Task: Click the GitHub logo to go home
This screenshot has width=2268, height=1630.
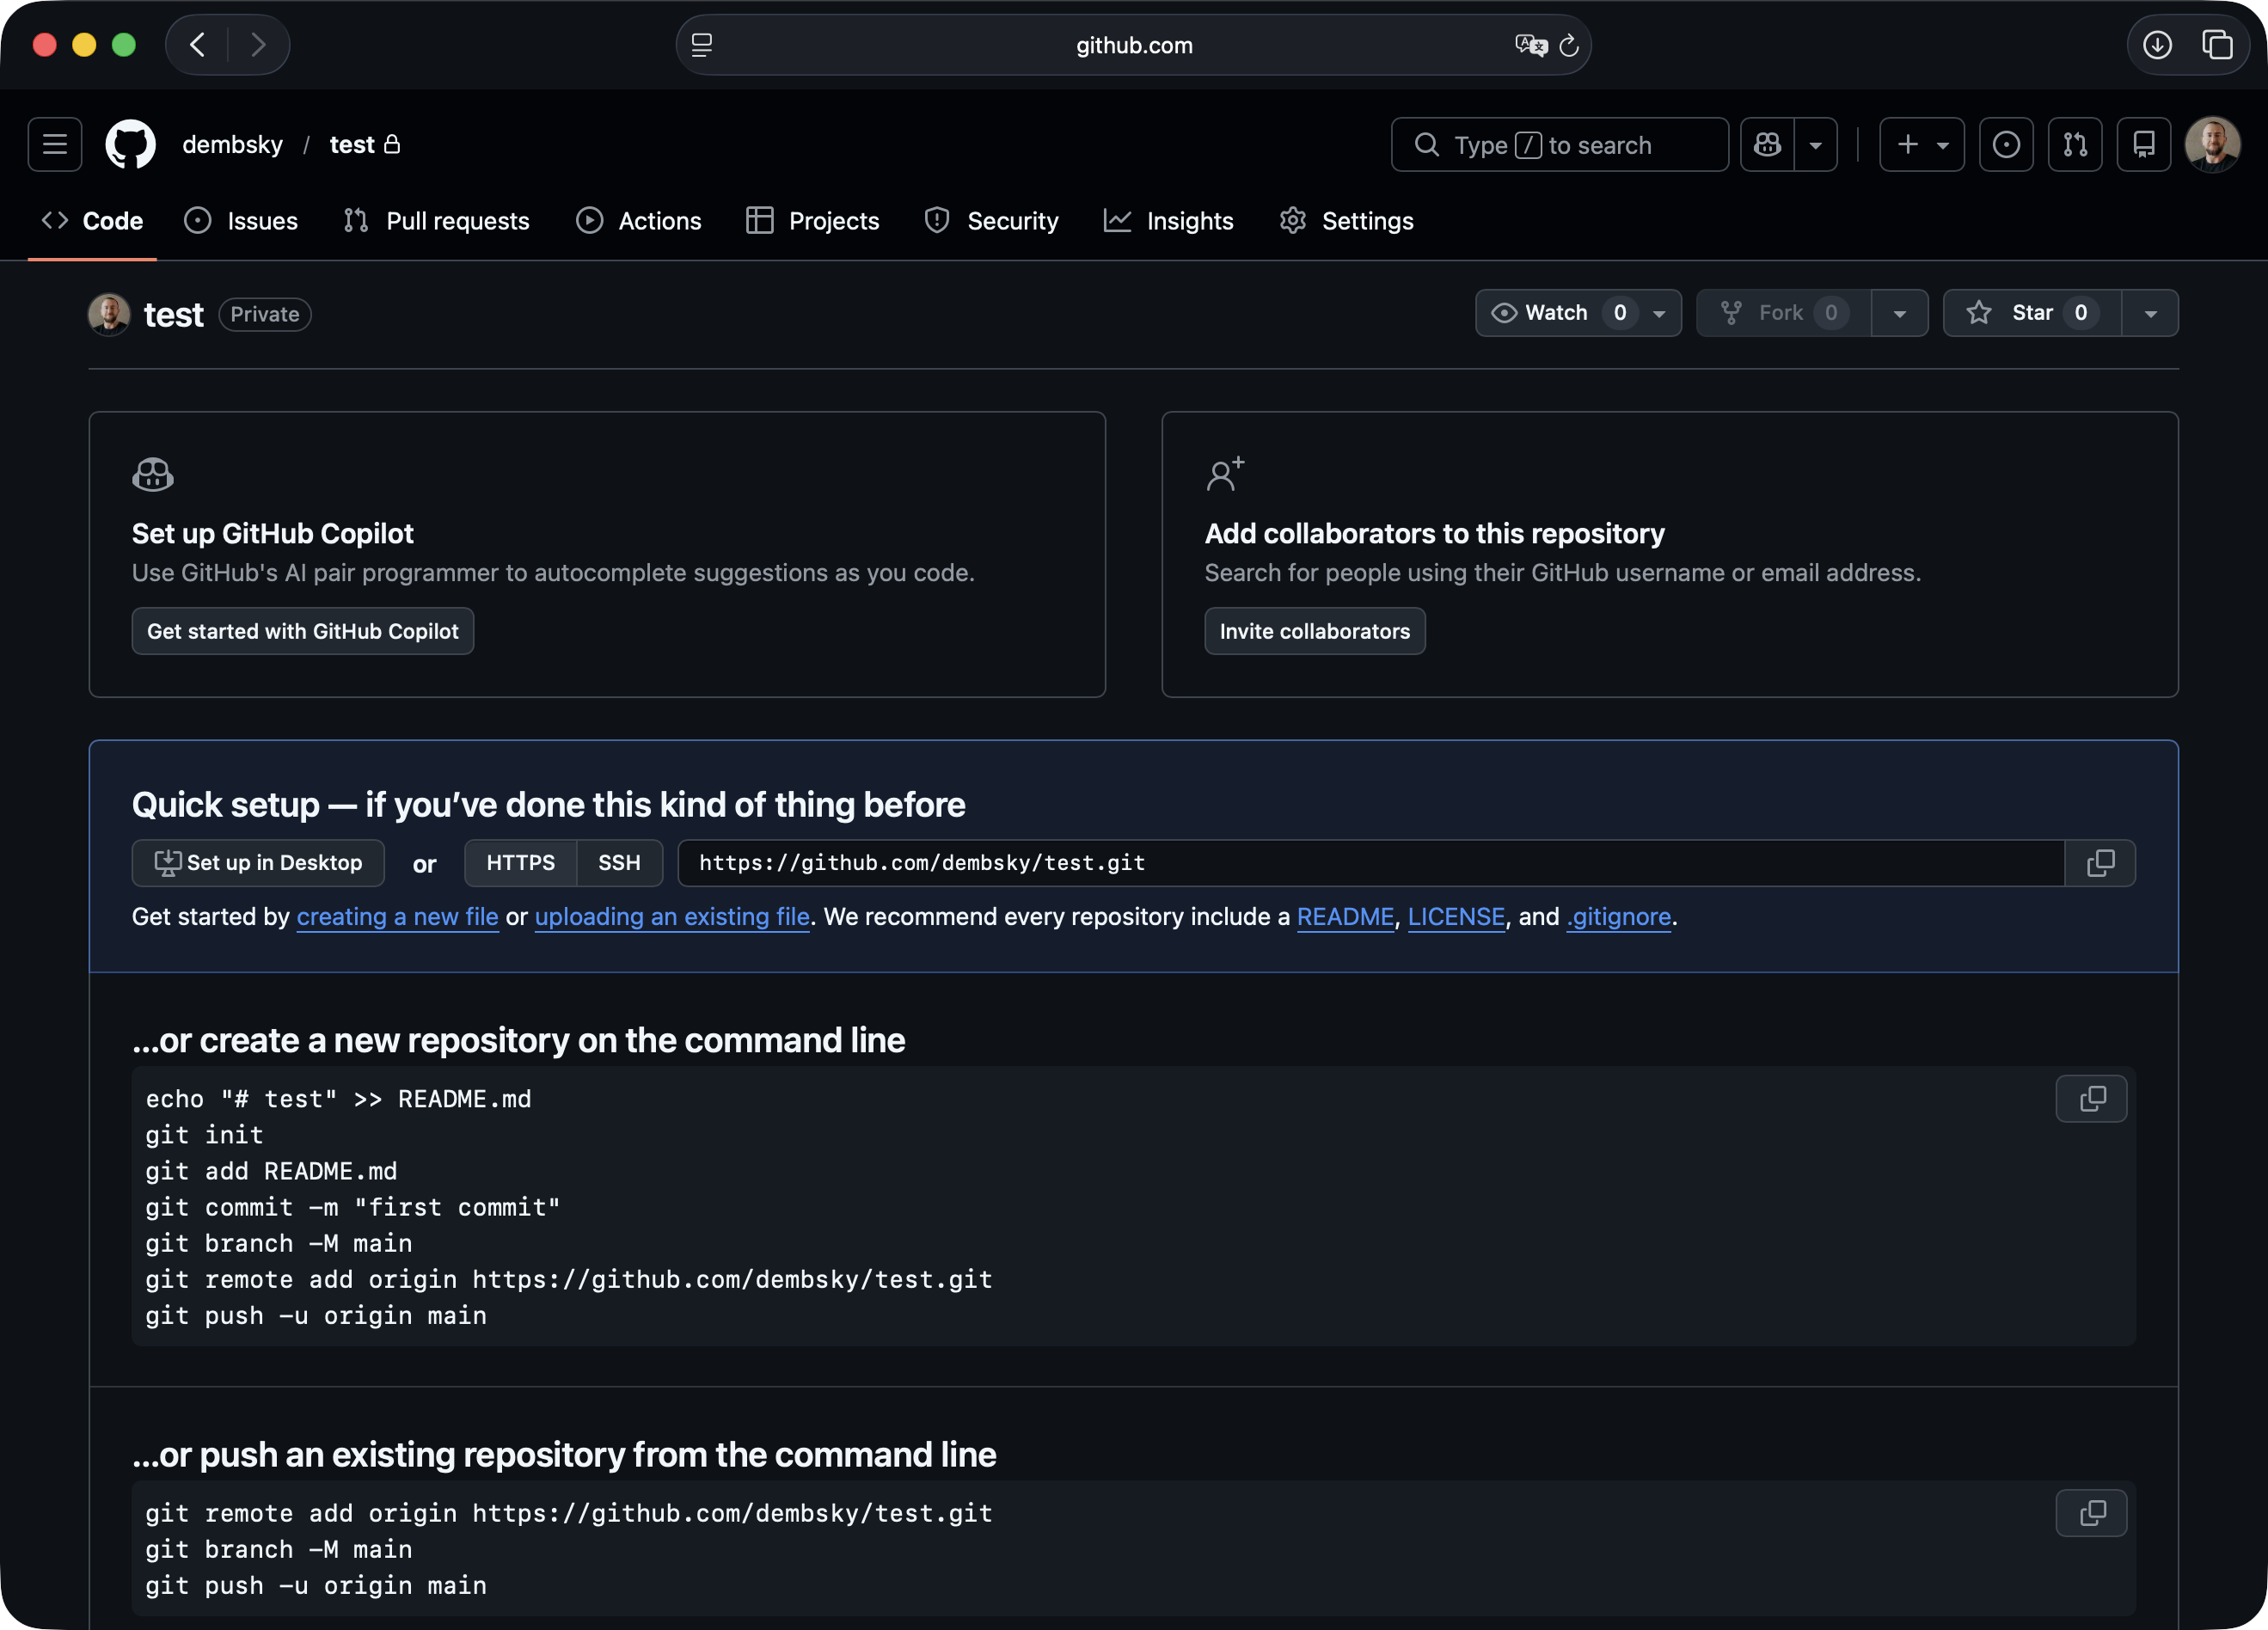Action: pos(130,144)
